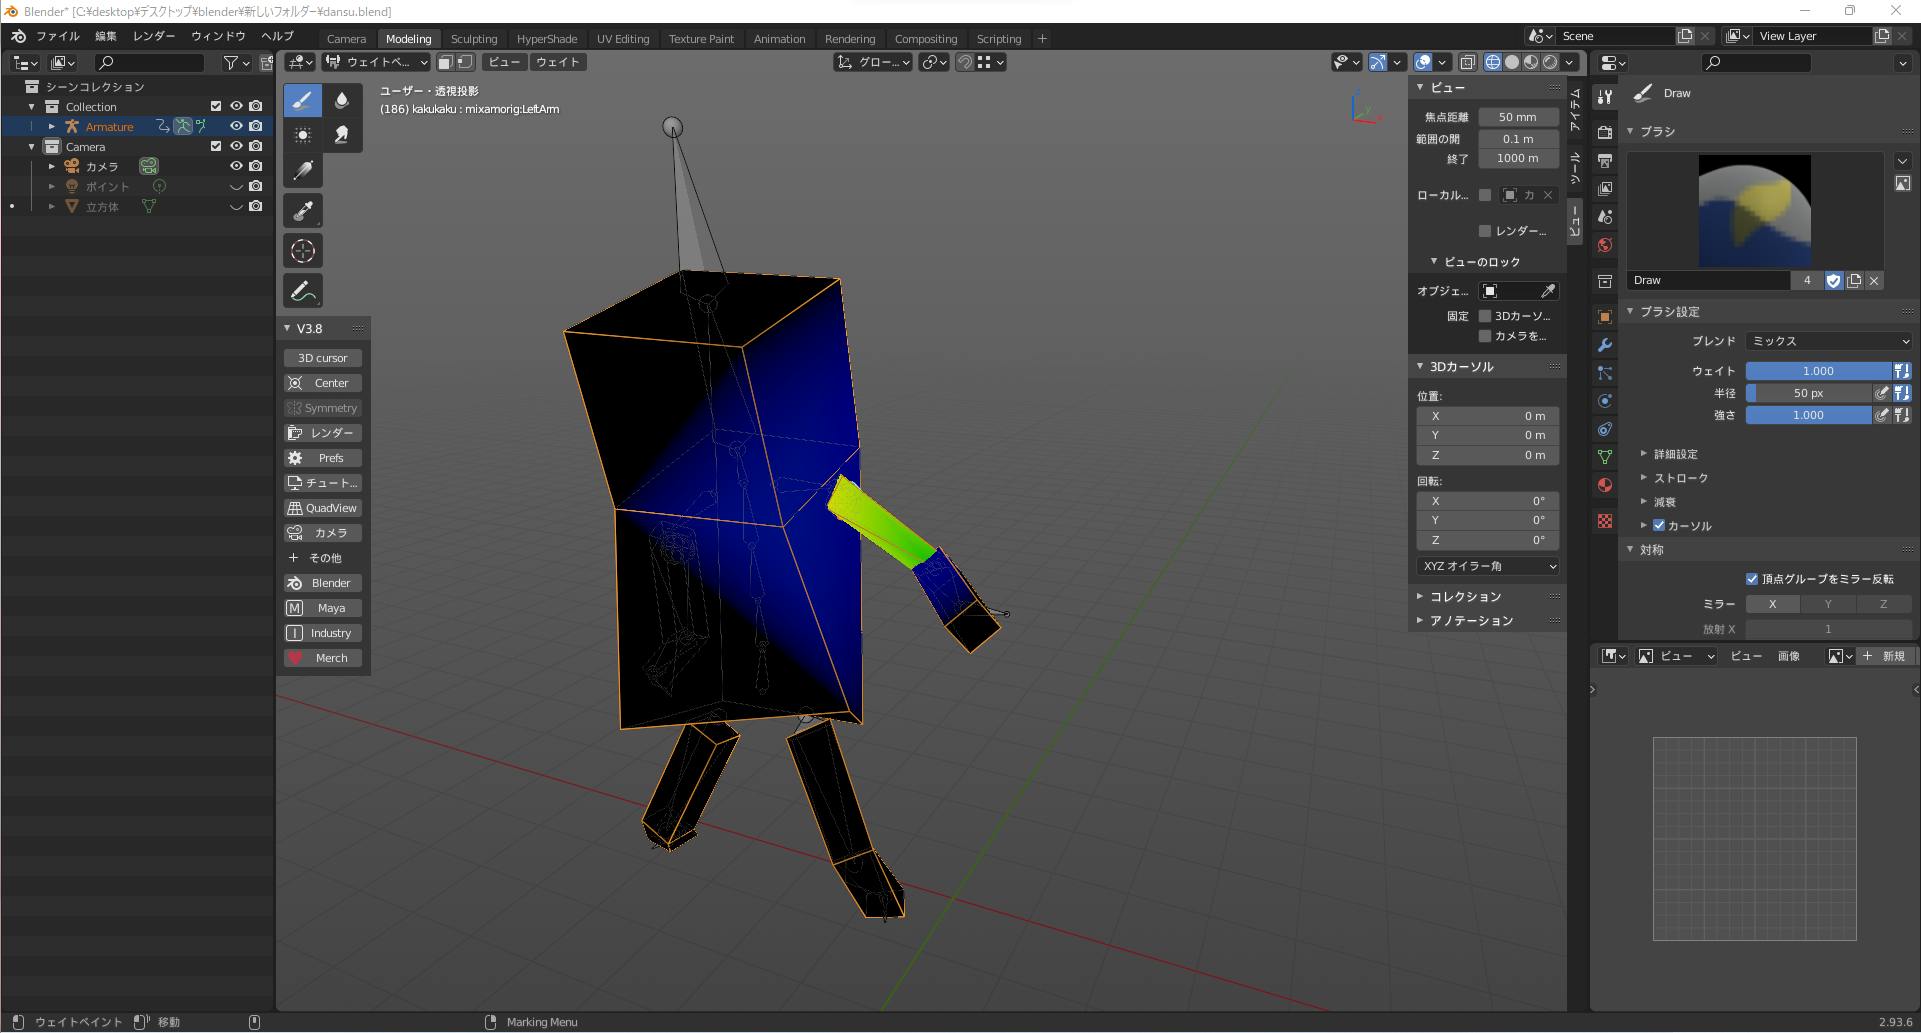
Task: Expand the Collection panel in sidebar
Action: (1465, 597)
